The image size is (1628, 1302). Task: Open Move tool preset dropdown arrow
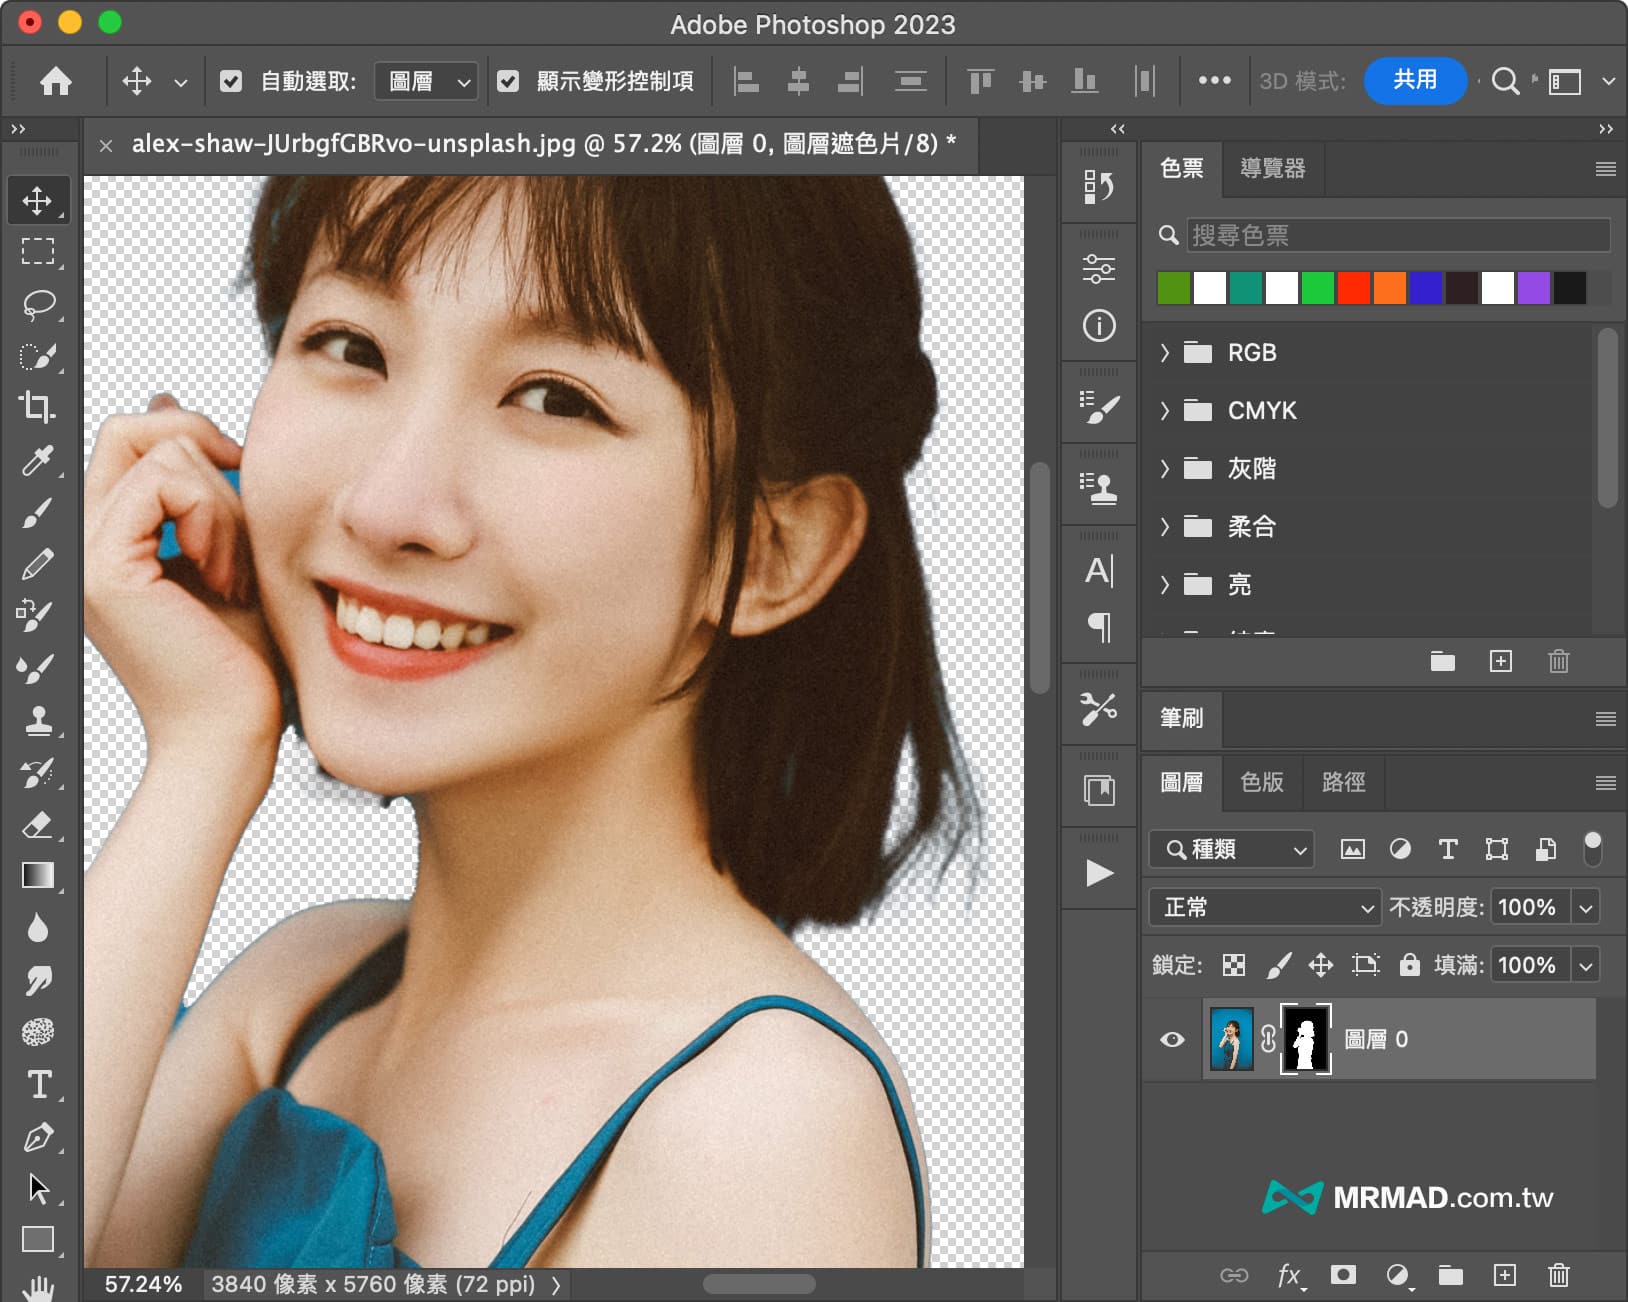181,82
